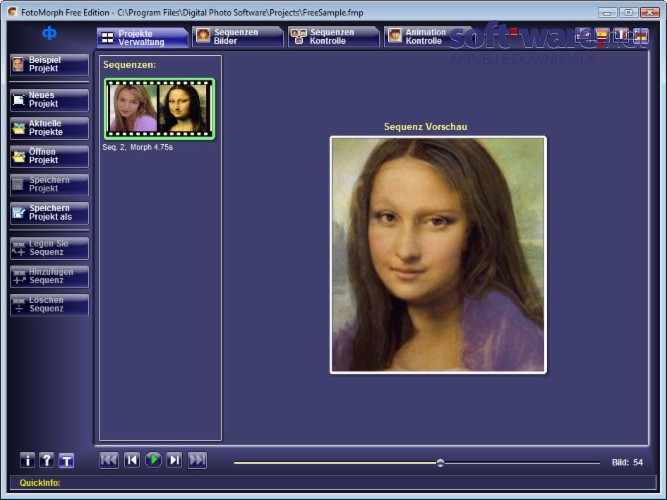Screen dimensions: 667x500
Task: Step back one frame
Action: click(x=132, y=460)
